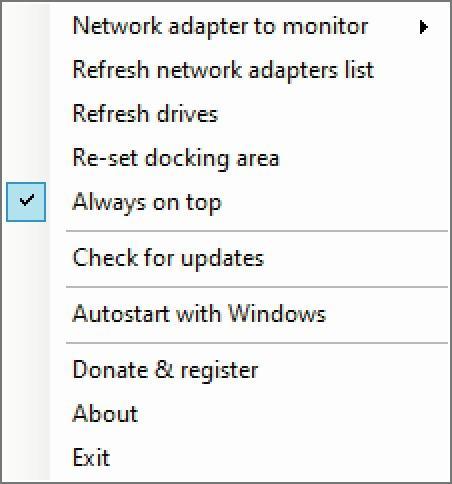
Task: Choose the Refresh drives entry
Action: (x=225, y=114)
